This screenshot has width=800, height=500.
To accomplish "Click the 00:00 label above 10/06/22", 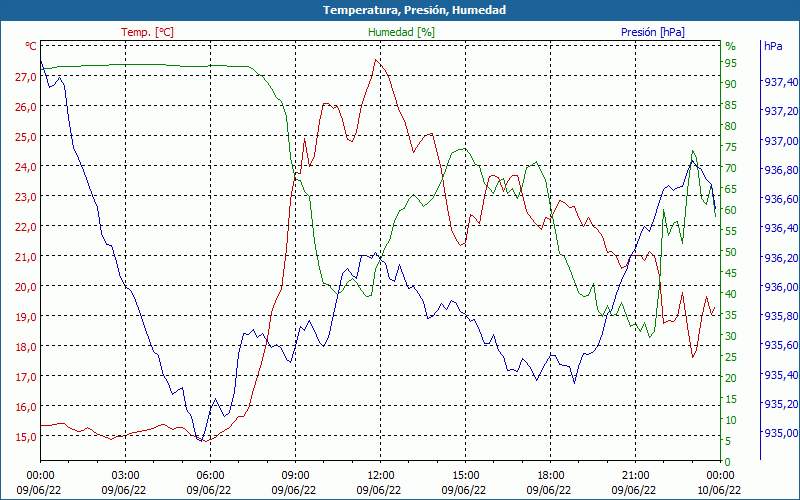I will coord(720,476).
